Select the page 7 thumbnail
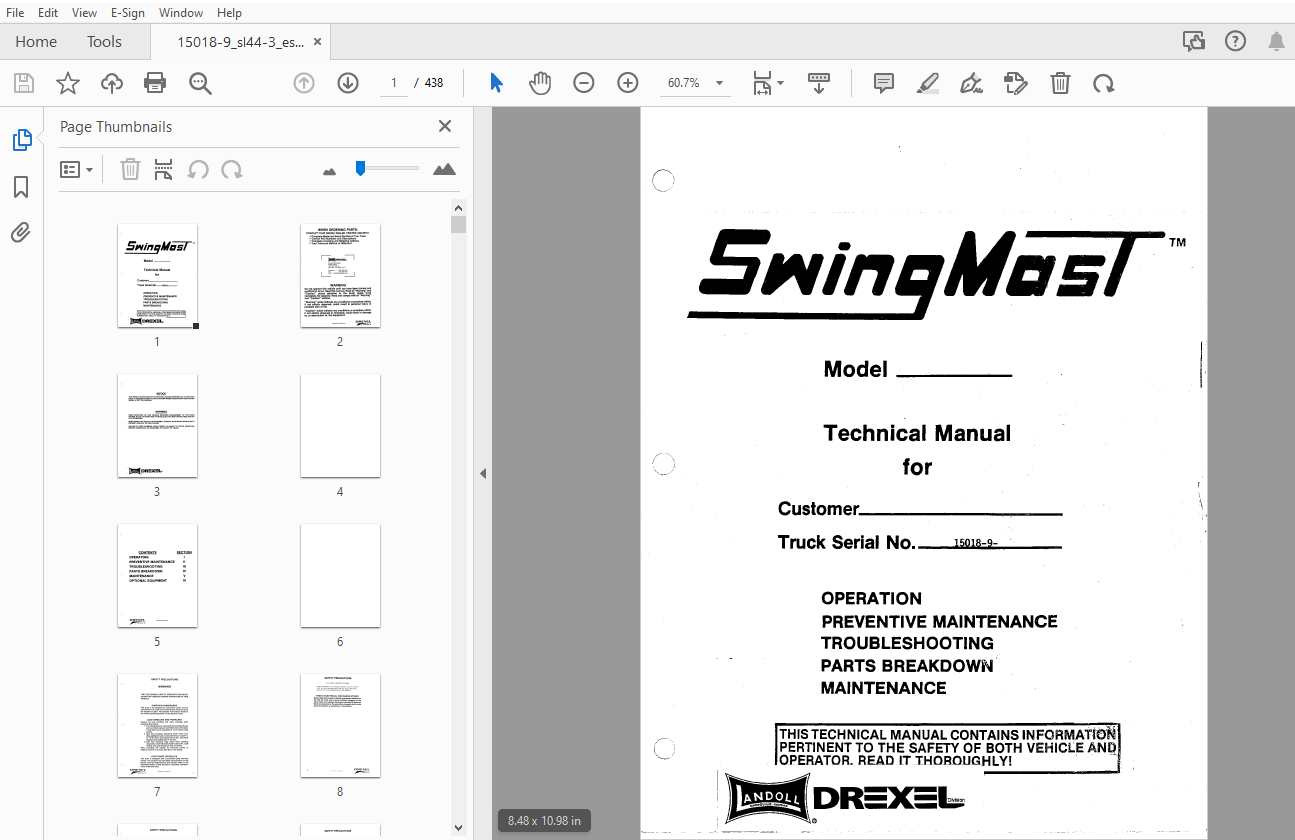 [157, 725]
